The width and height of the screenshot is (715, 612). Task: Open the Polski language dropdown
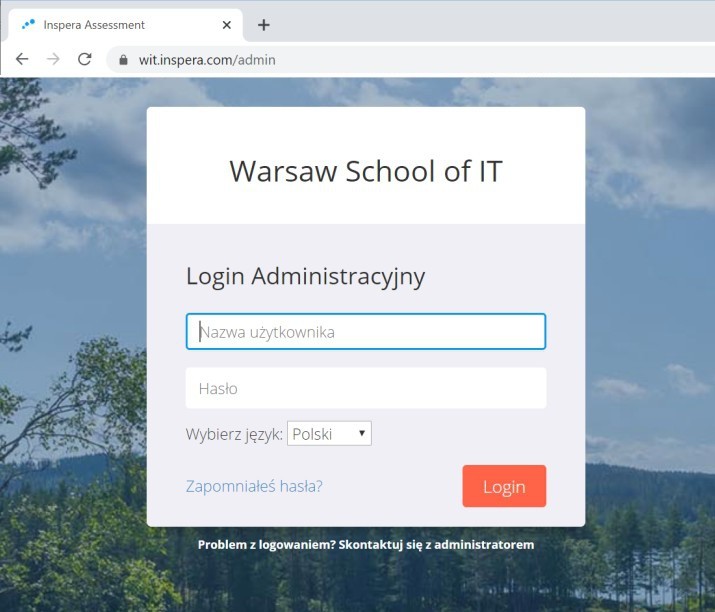329,434
